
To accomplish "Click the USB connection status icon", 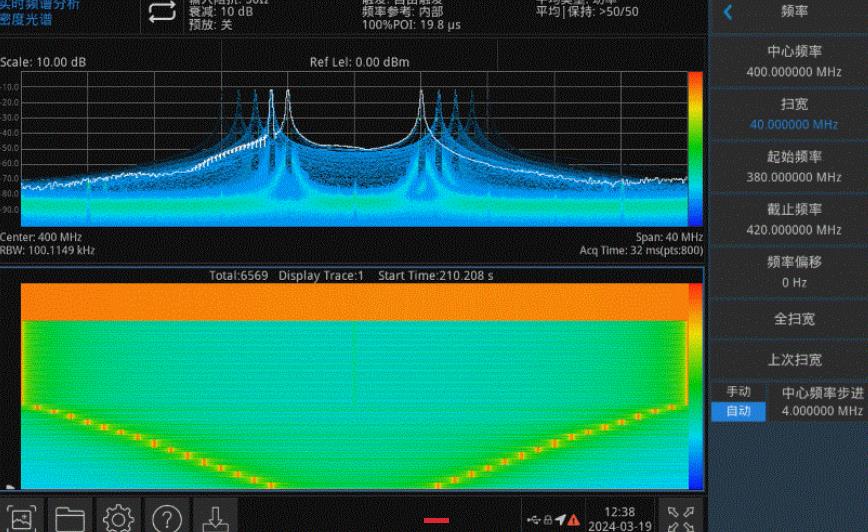I will coord(533,519).
